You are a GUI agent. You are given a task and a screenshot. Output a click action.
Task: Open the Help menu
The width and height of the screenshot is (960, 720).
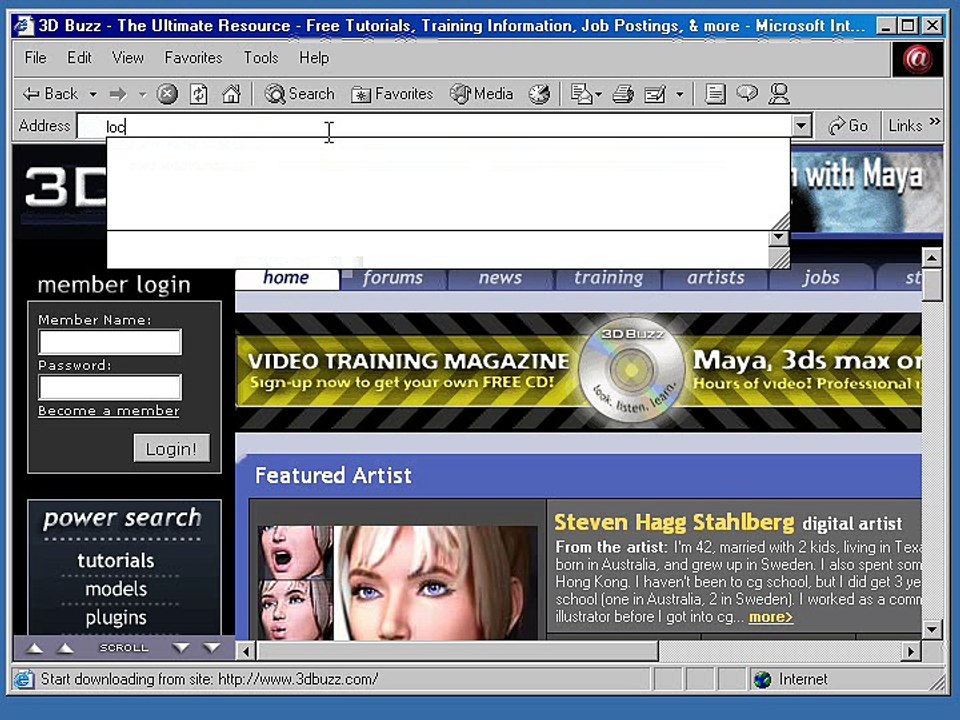[314, 58]
